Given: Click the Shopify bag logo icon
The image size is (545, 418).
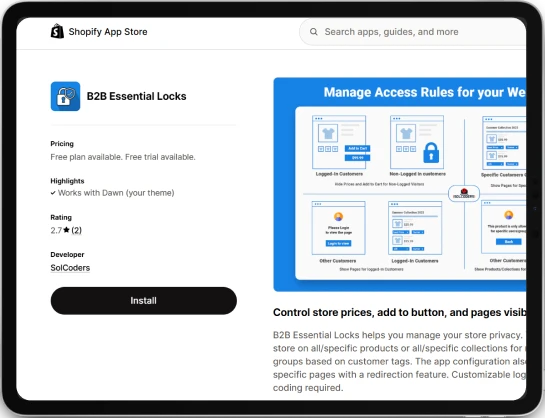Looking at the screenshot, I should [x=57, y=31].
